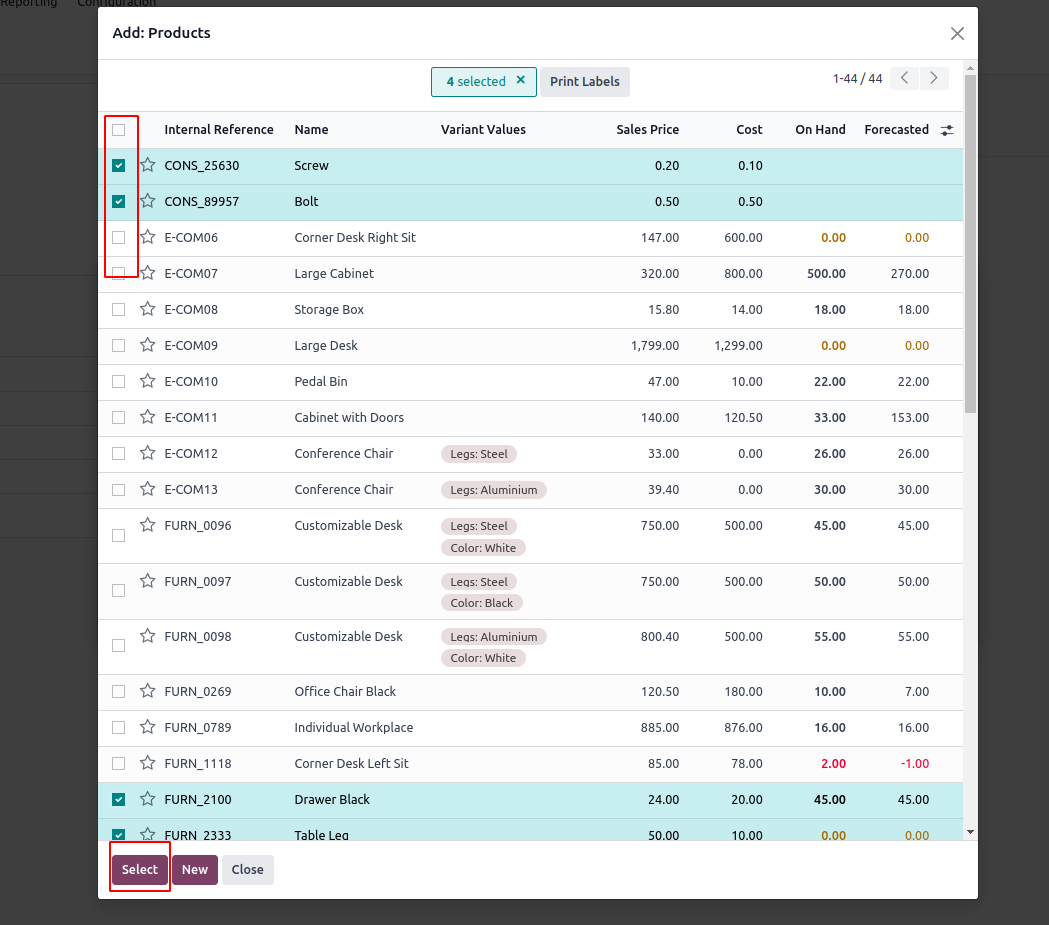The height and width of the screenshot is (925, 1049).
Task: Uncheck the Screw row checkbox
Action: (x=118, y=165)
